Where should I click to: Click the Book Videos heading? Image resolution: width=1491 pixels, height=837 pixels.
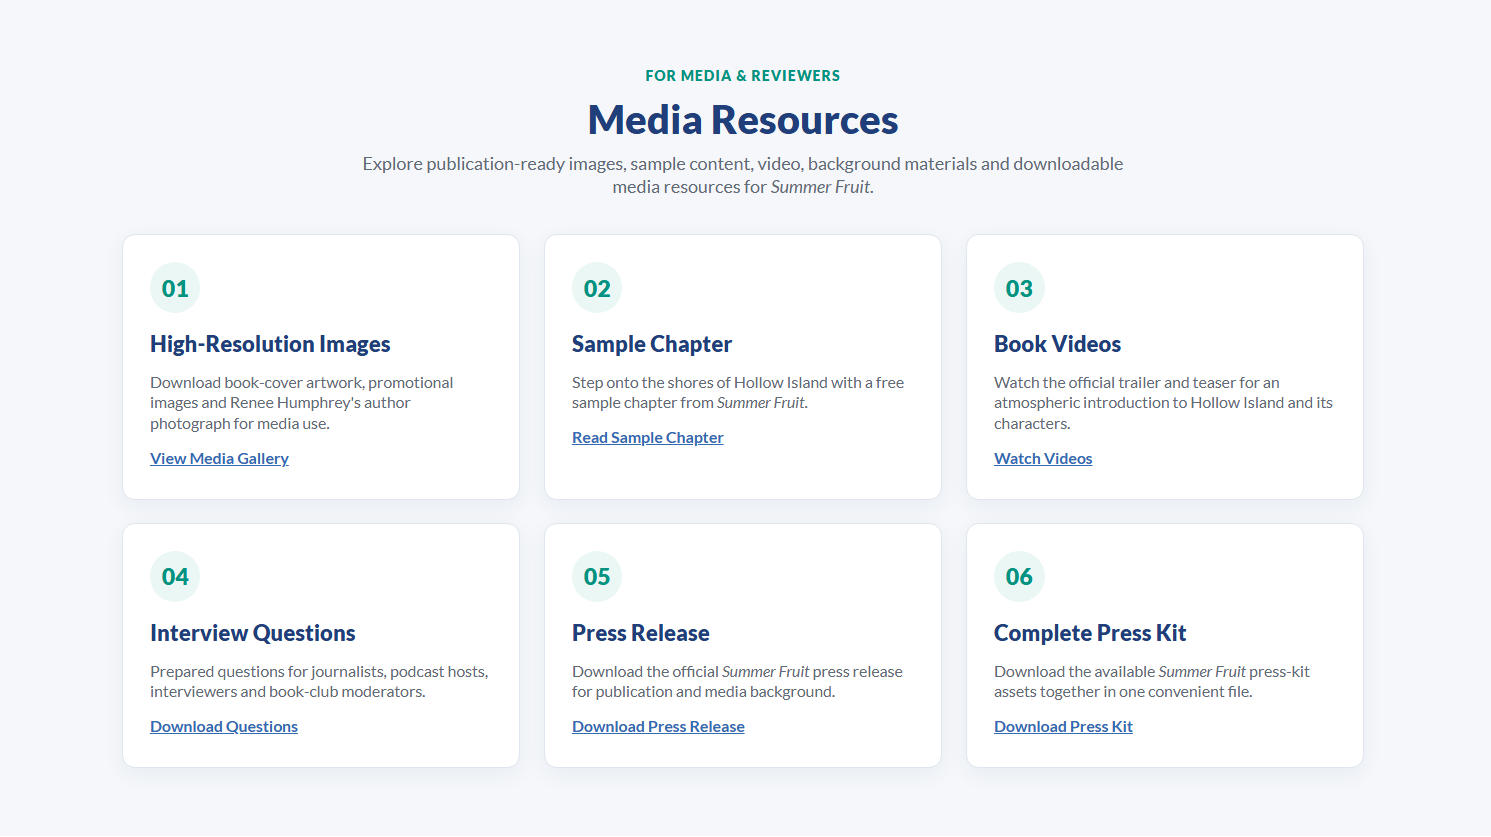pos(1057,344)
